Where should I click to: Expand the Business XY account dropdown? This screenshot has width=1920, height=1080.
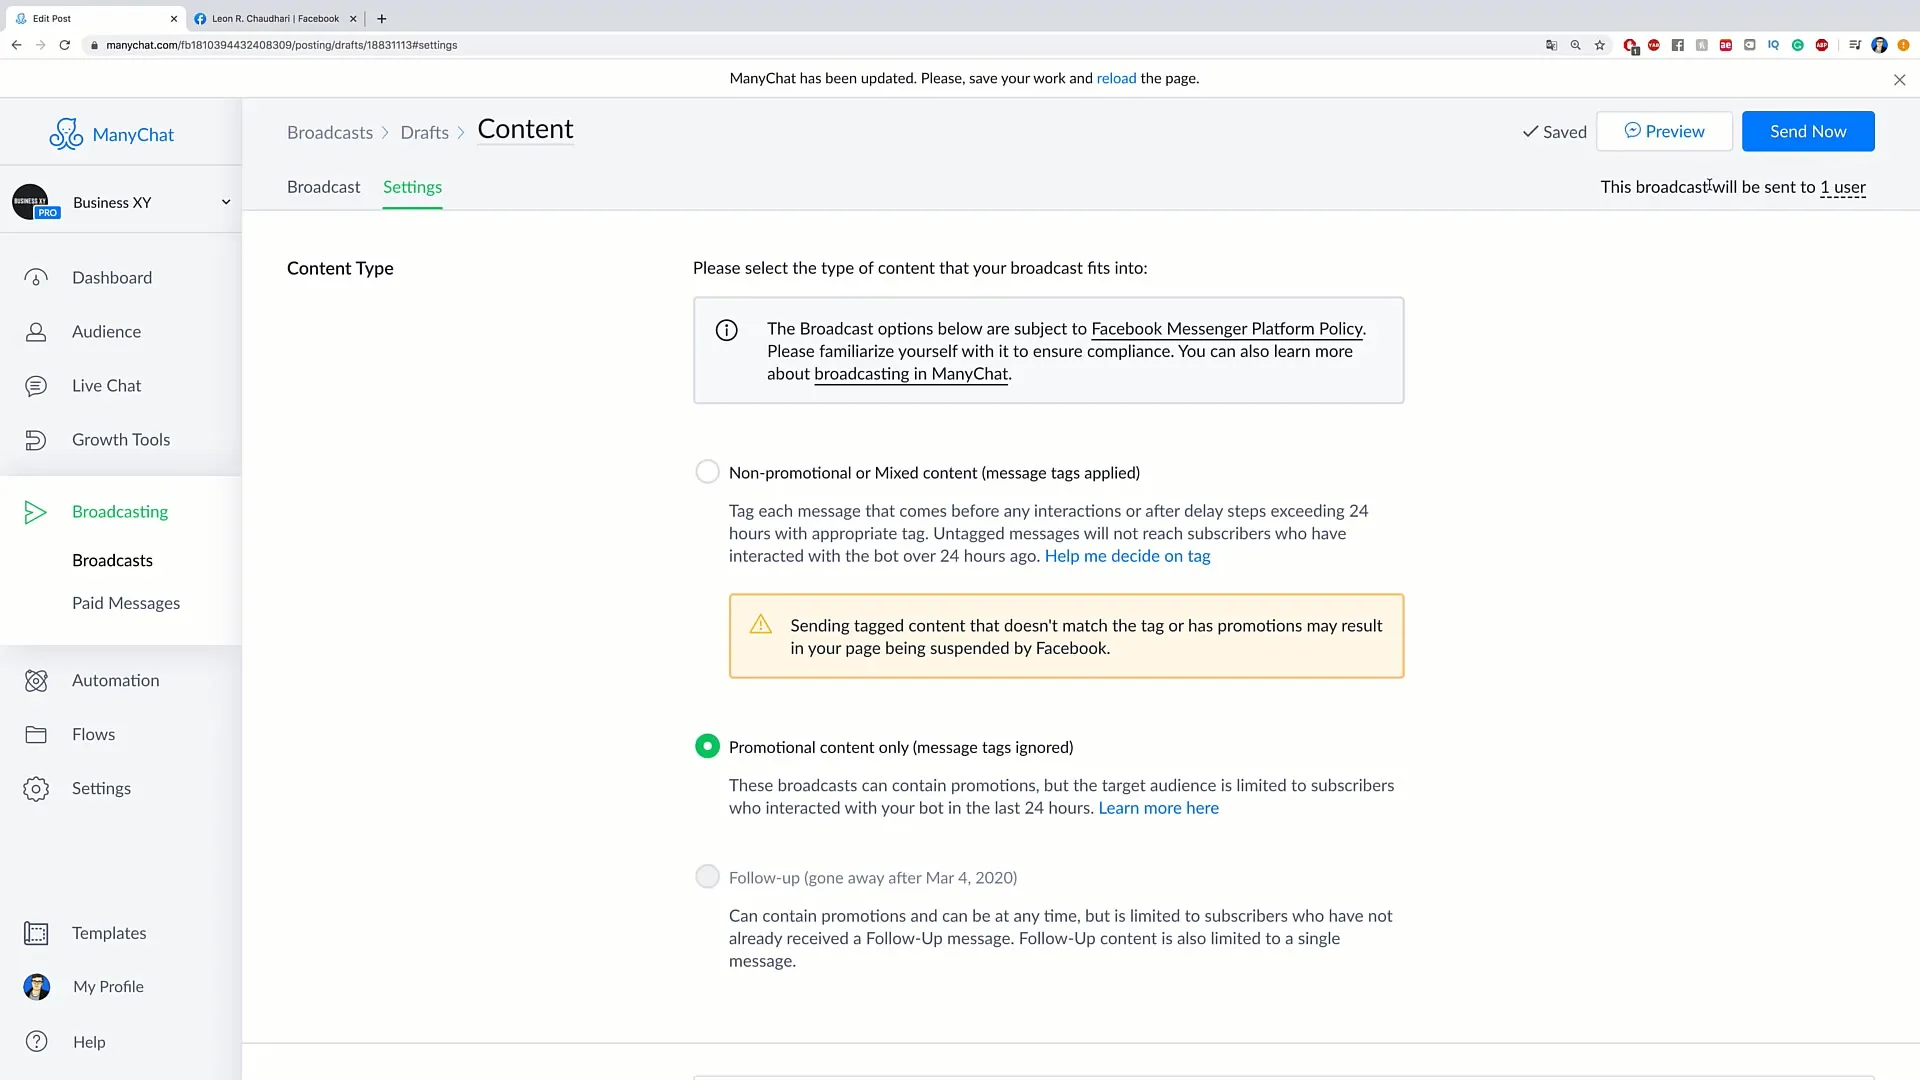226,202
